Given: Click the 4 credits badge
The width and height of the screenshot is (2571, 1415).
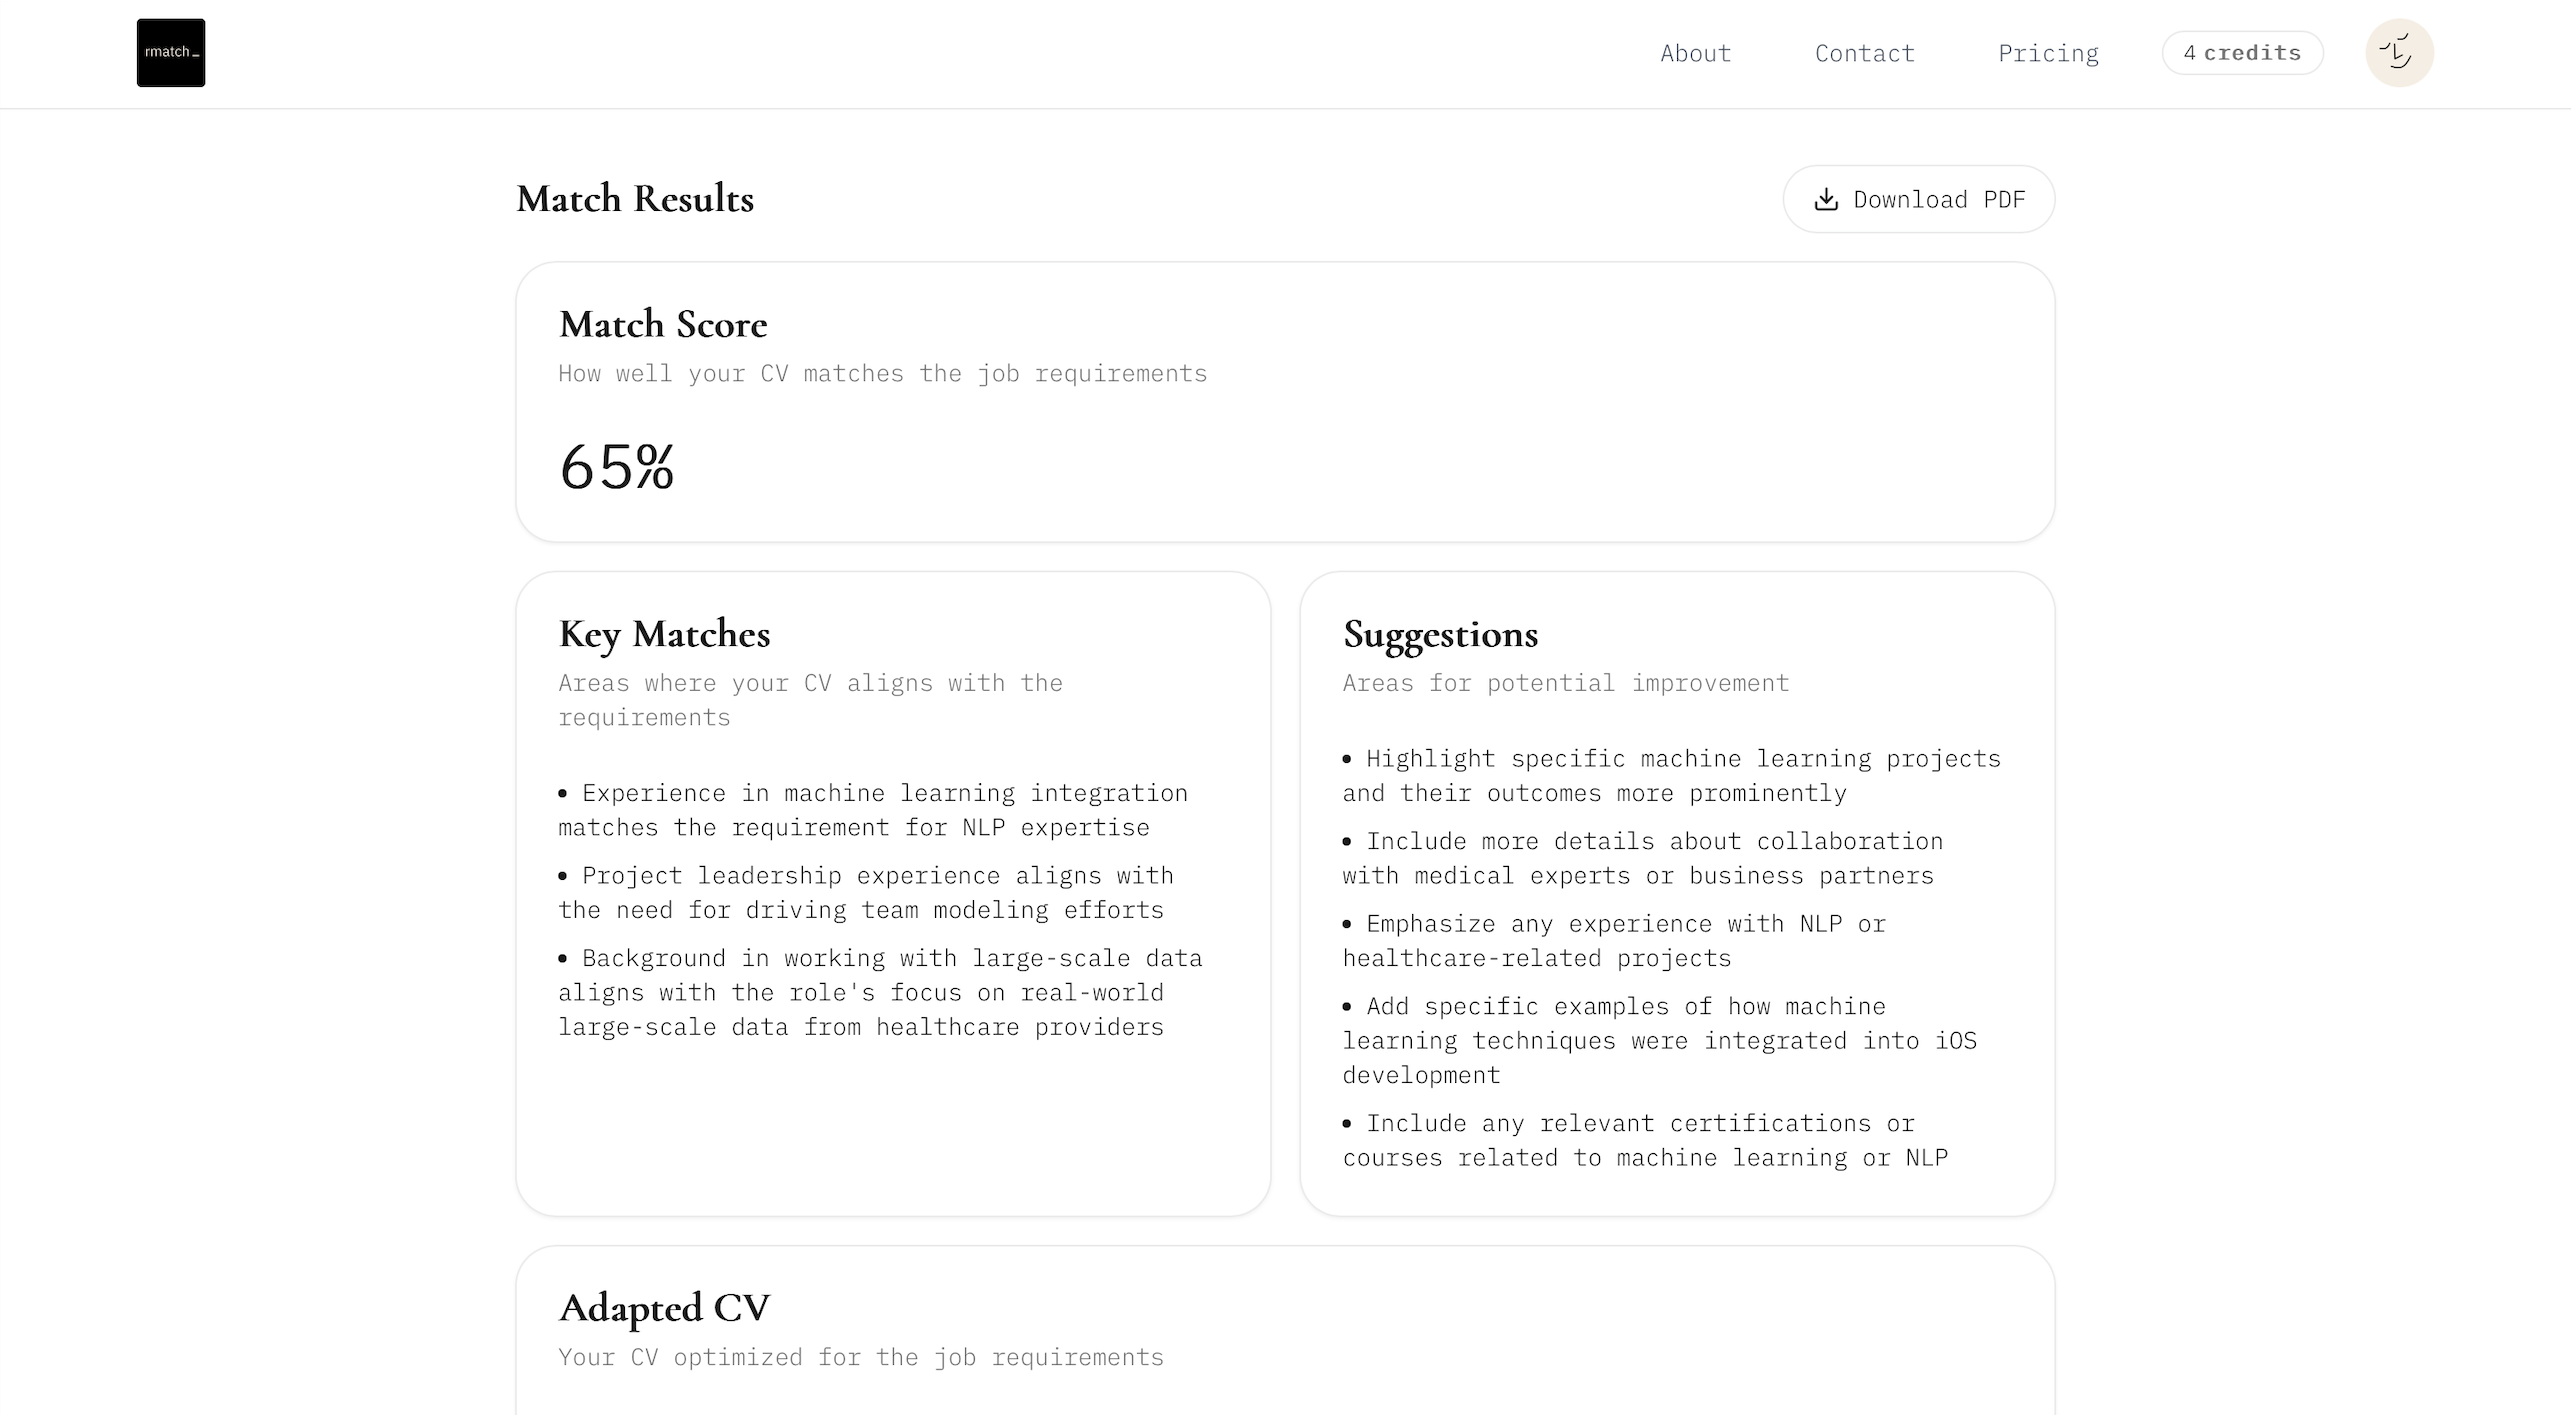Looking at the screenshot, I should (2242, 53).
